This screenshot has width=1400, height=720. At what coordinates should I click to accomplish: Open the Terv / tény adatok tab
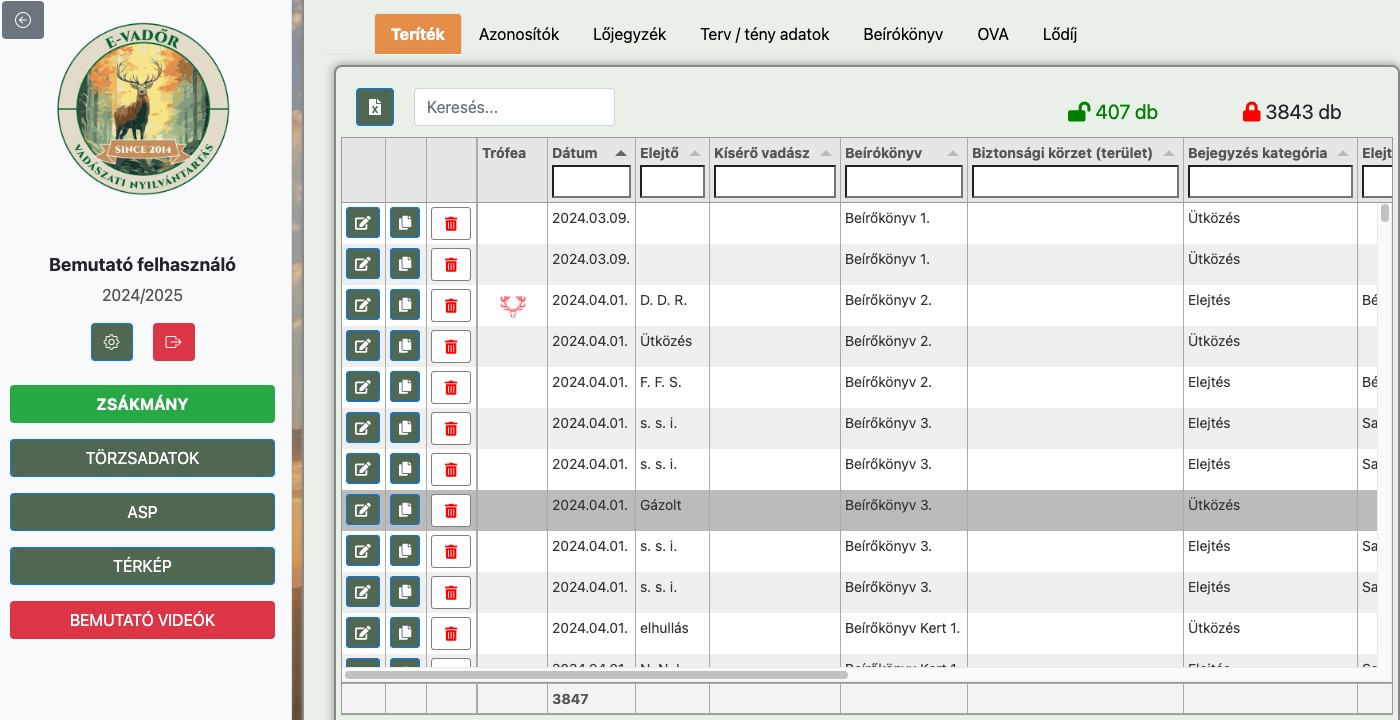(765, 34)
